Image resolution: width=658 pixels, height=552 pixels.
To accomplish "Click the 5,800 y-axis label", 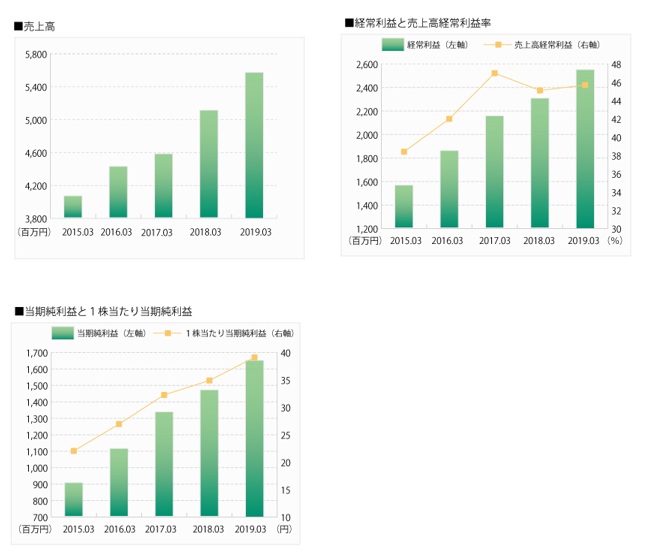I will coord(36,55).
